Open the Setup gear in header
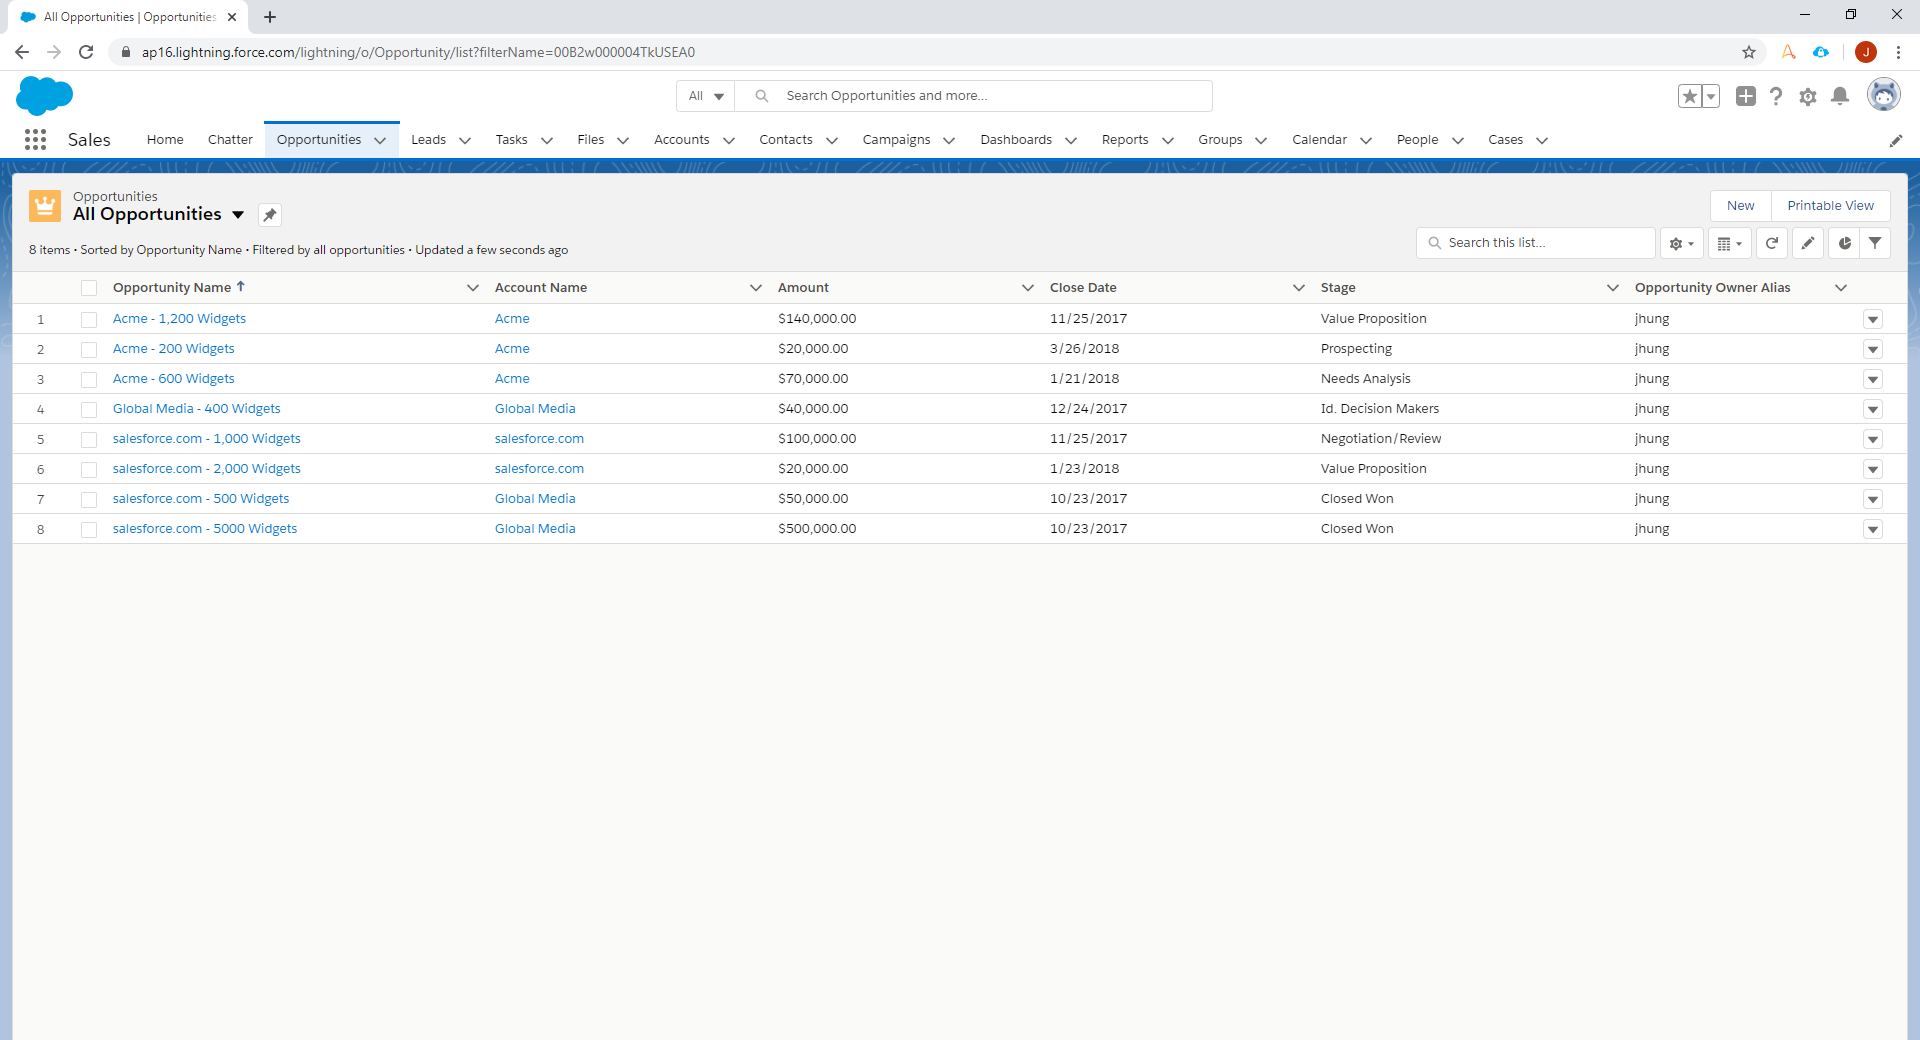This screenshot has width=1920, height=1040. [x=1808, y=96]
